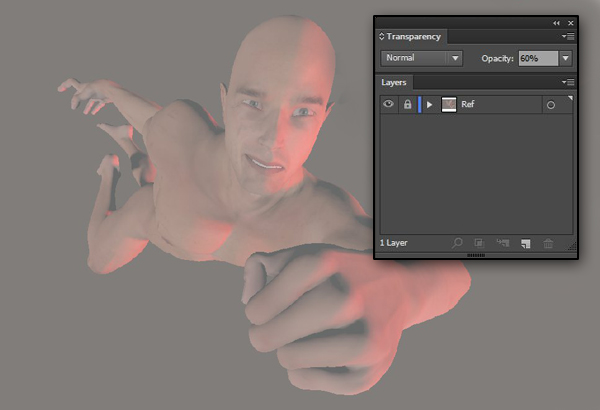Click the Ref layer target circle
600x410 pixels.
(x=551, y=105)
